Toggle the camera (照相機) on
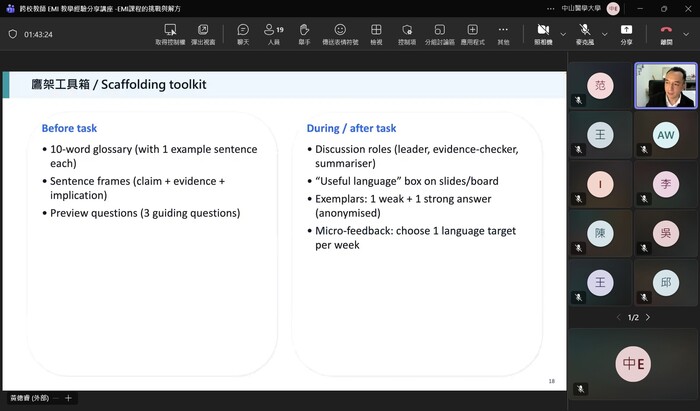 click(543, 30)
